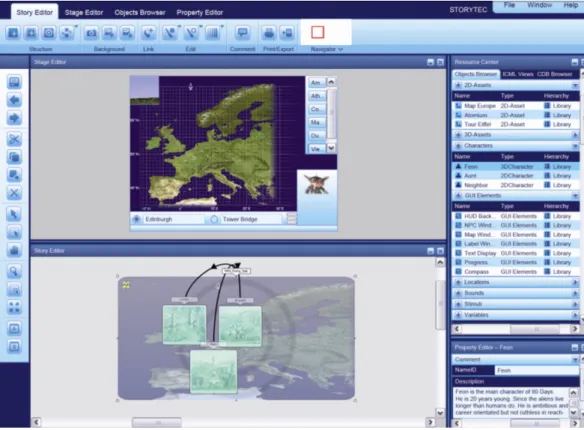
Task: Select the Atomium 2D-Asset row
Action: click(x=515, y=115)
